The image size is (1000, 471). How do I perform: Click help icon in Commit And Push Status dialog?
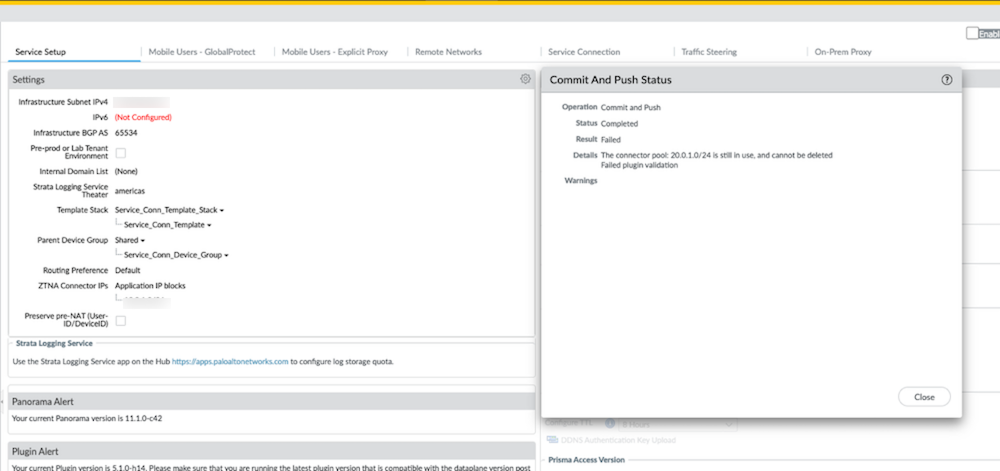pos(947,80)
